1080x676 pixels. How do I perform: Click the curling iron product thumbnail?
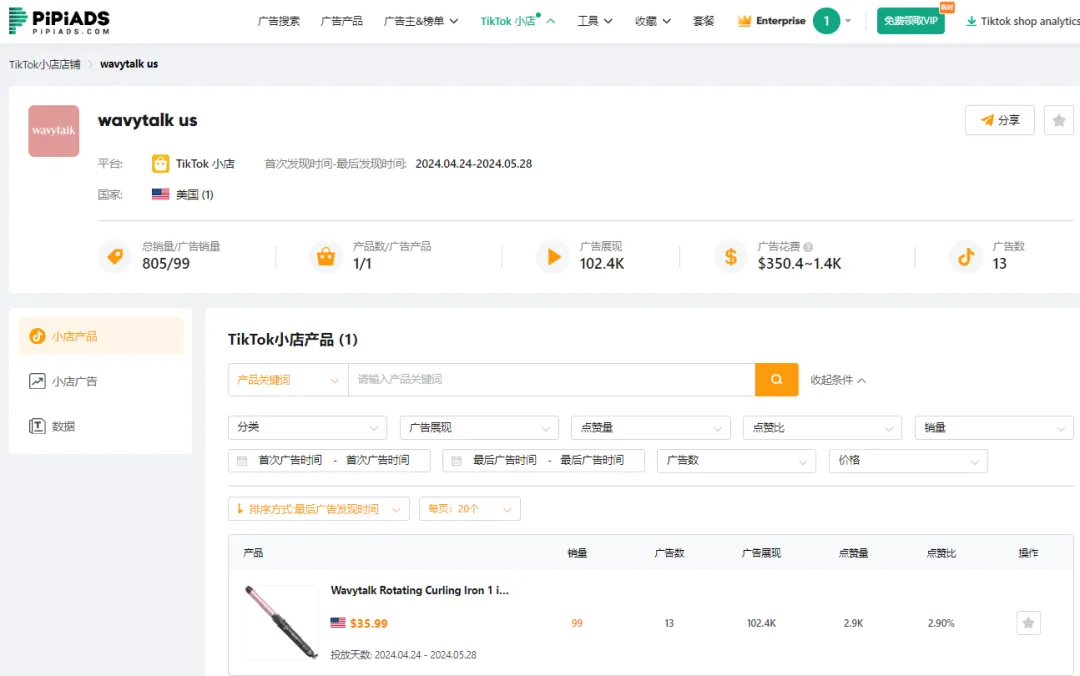click(281, 622)
